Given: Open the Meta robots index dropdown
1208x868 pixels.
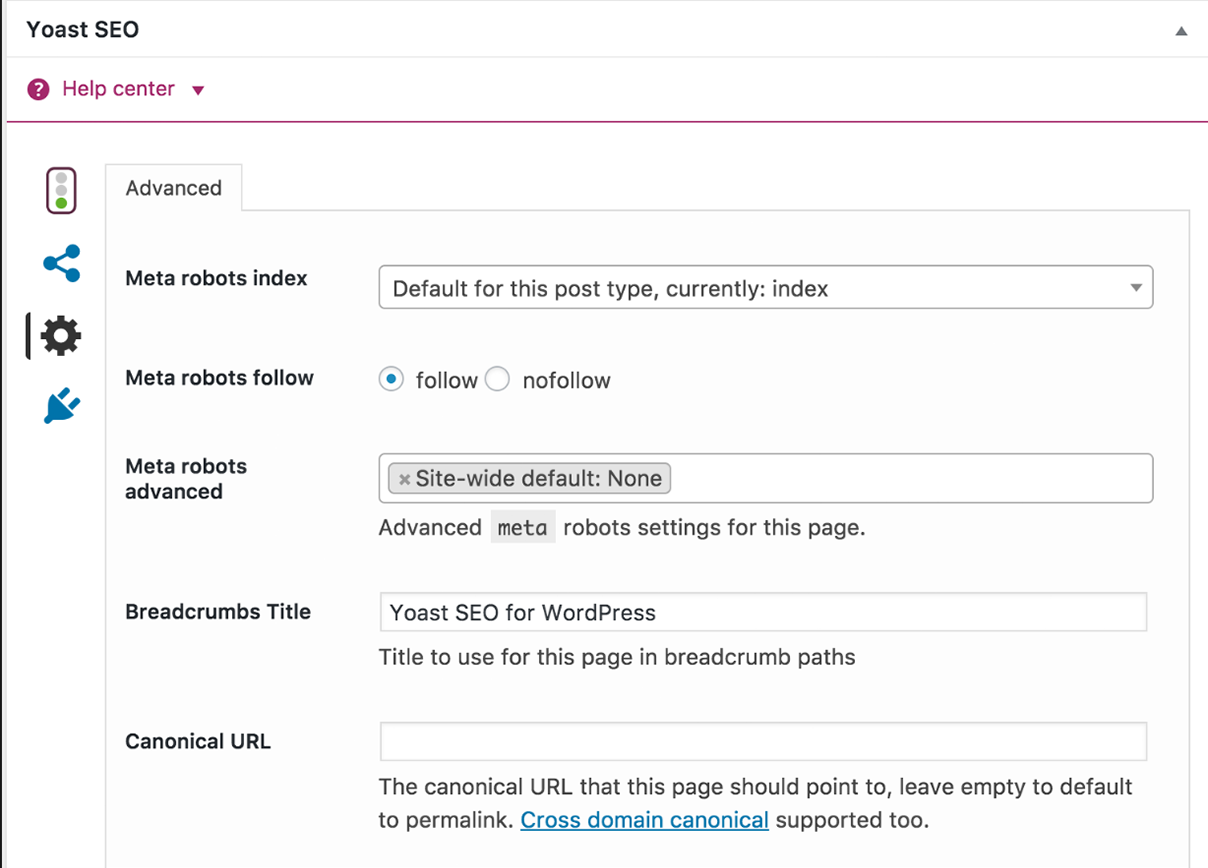Looking at the screenshot, I should pos(766,288).
